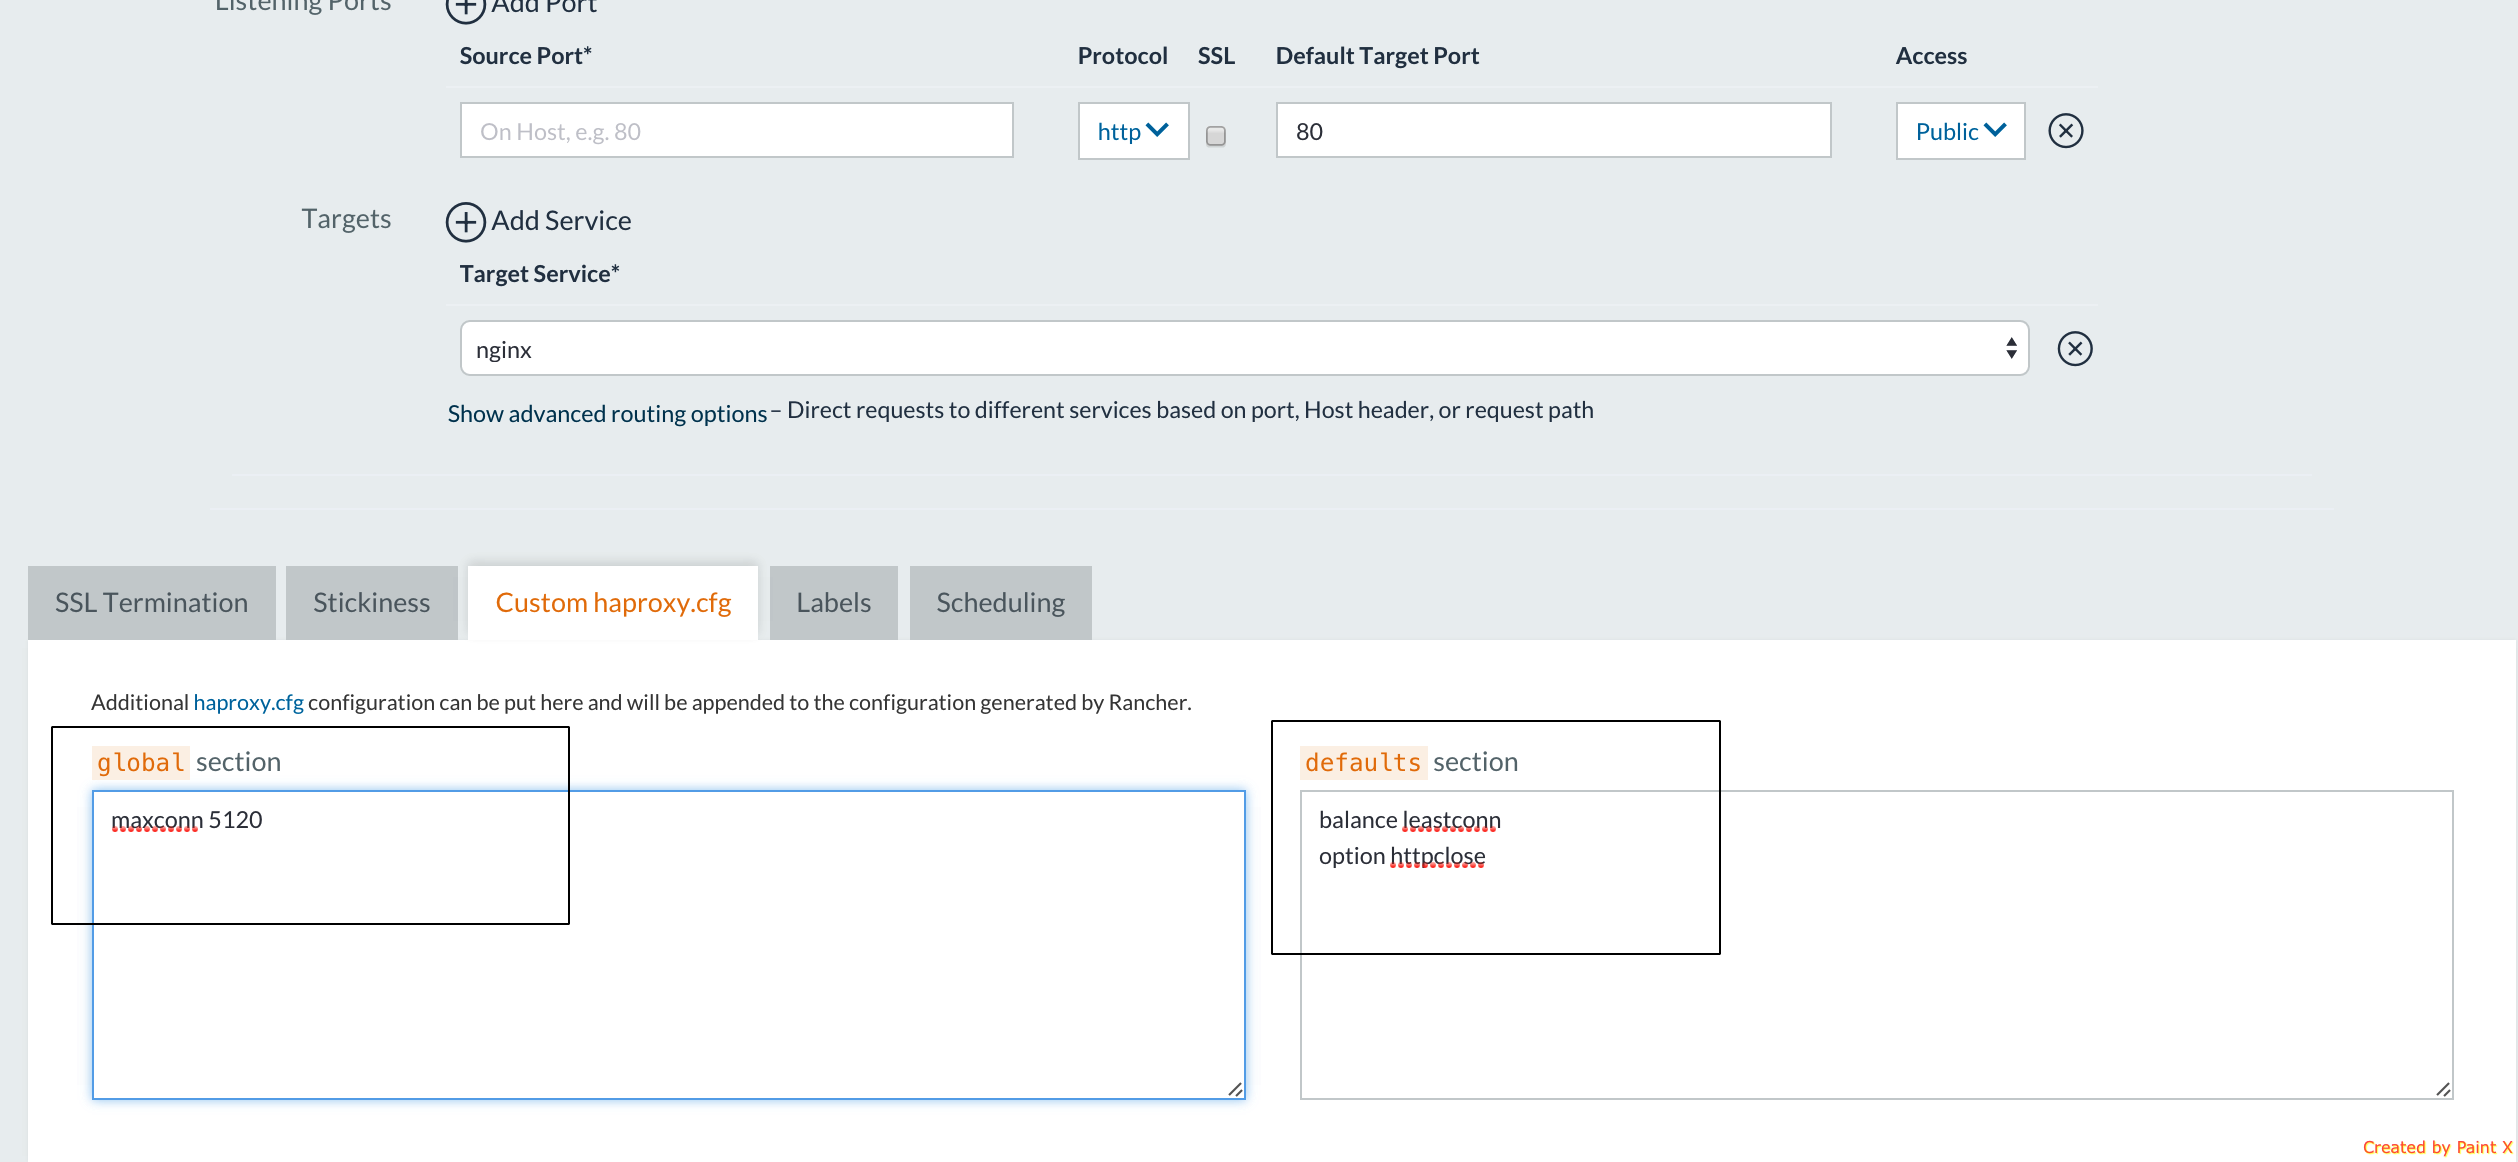Screen dimensions: 2518x1162
Task: Click the Default Target Port field
Action: tap(1552, 131)
